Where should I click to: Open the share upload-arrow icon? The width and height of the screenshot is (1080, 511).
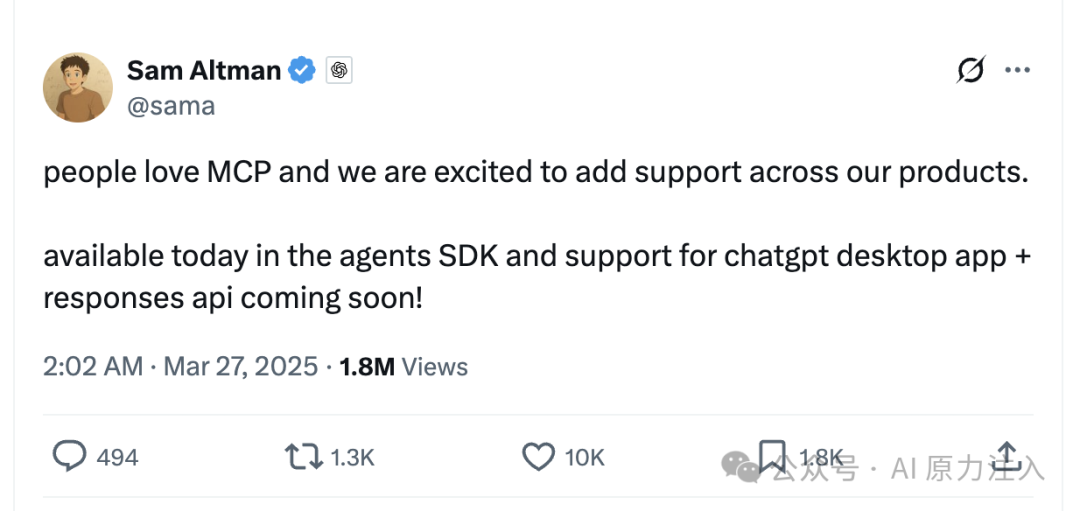[1007, 454]
